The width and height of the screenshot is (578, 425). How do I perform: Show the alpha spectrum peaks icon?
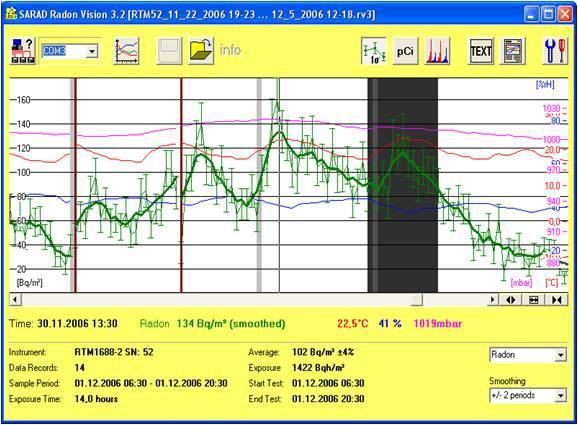pos(437,51)
